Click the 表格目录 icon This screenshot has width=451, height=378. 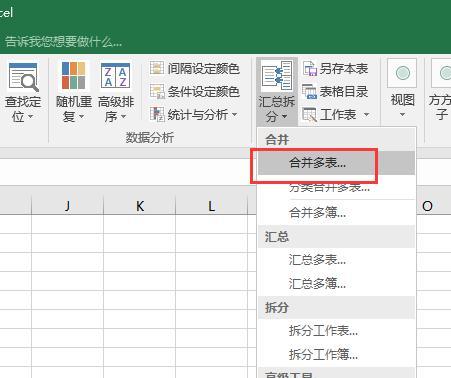310,91
